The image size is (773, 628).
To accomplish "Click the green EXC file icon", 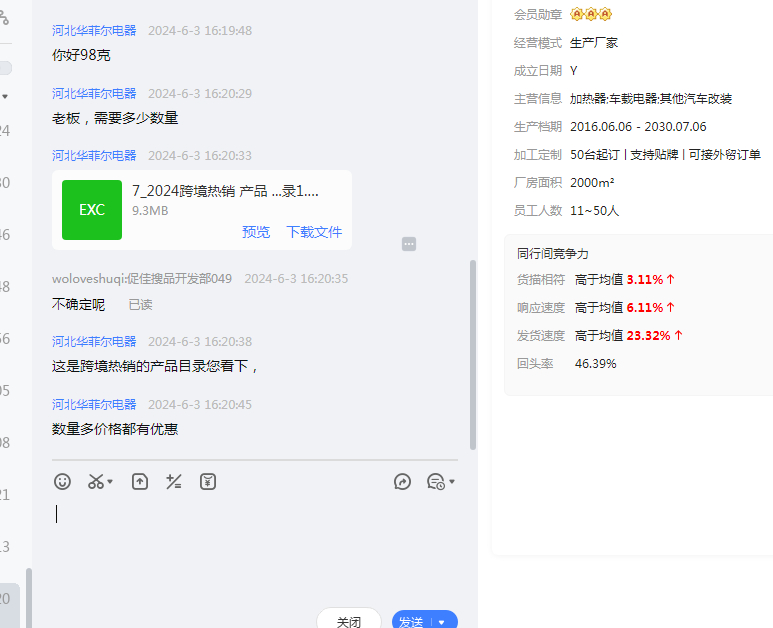I will pyautogui.click(x=92, y=210).
